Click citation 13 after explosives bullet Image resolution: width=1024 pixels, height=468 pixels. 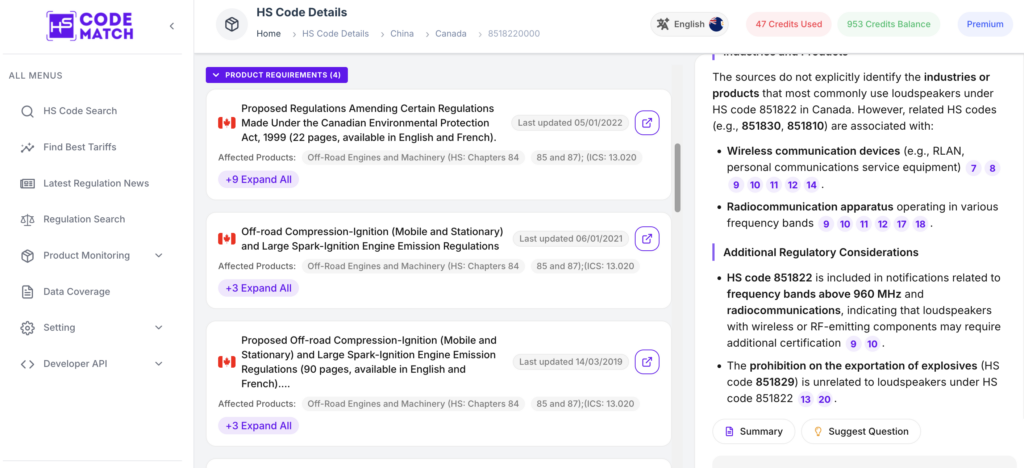pos(805,399)
